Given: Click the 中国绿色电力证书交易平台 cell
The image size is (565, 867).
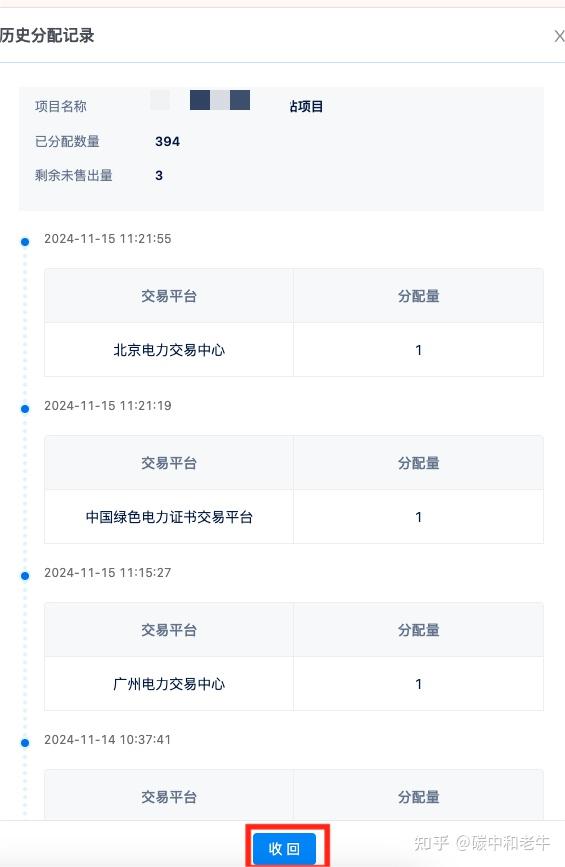Looking at the screenshot, I should point(169,517).
